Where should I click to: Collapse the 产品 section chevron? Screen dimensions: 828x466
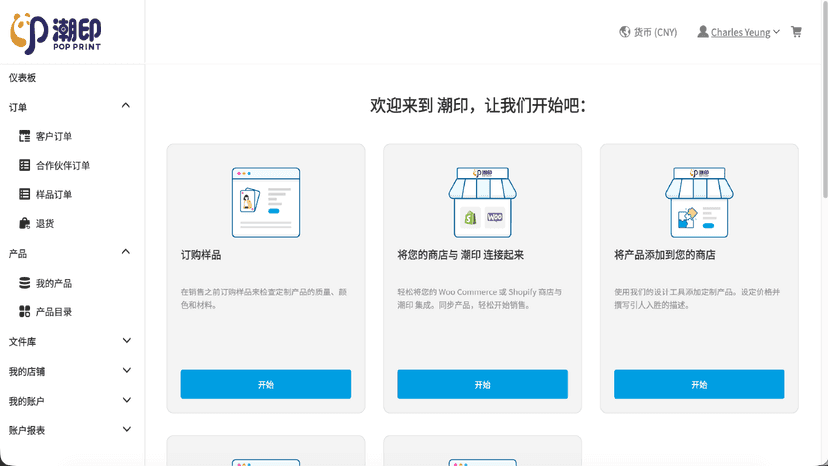pos(126,251)
